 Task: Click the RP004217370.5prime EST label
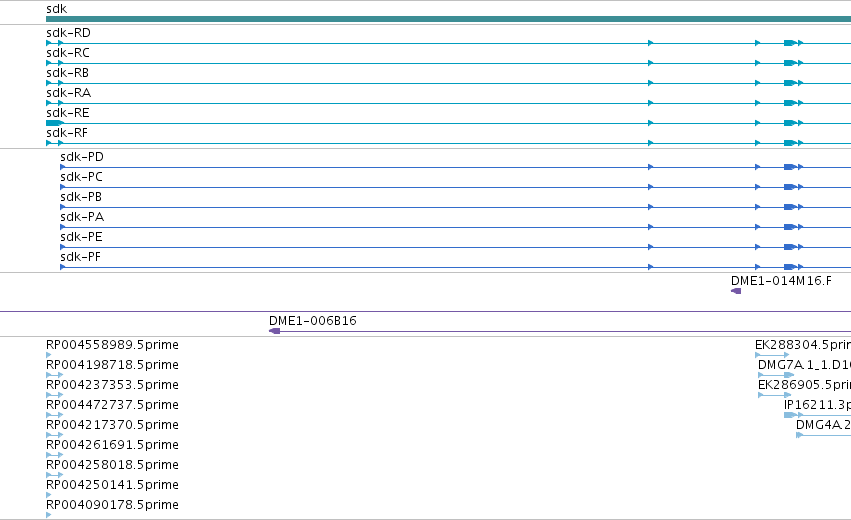pos(112,425)
